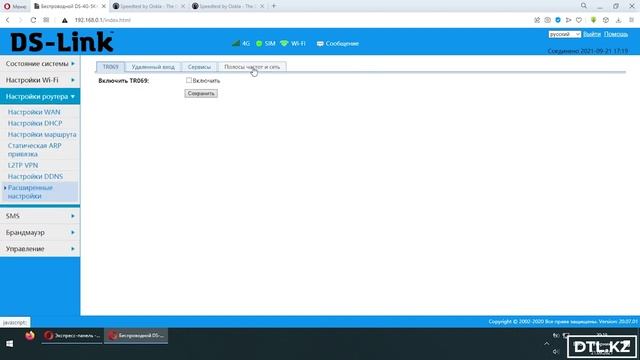Expand the SMS menu section
The width and height of the screenshot is (640, 360).
pos(40,216)
